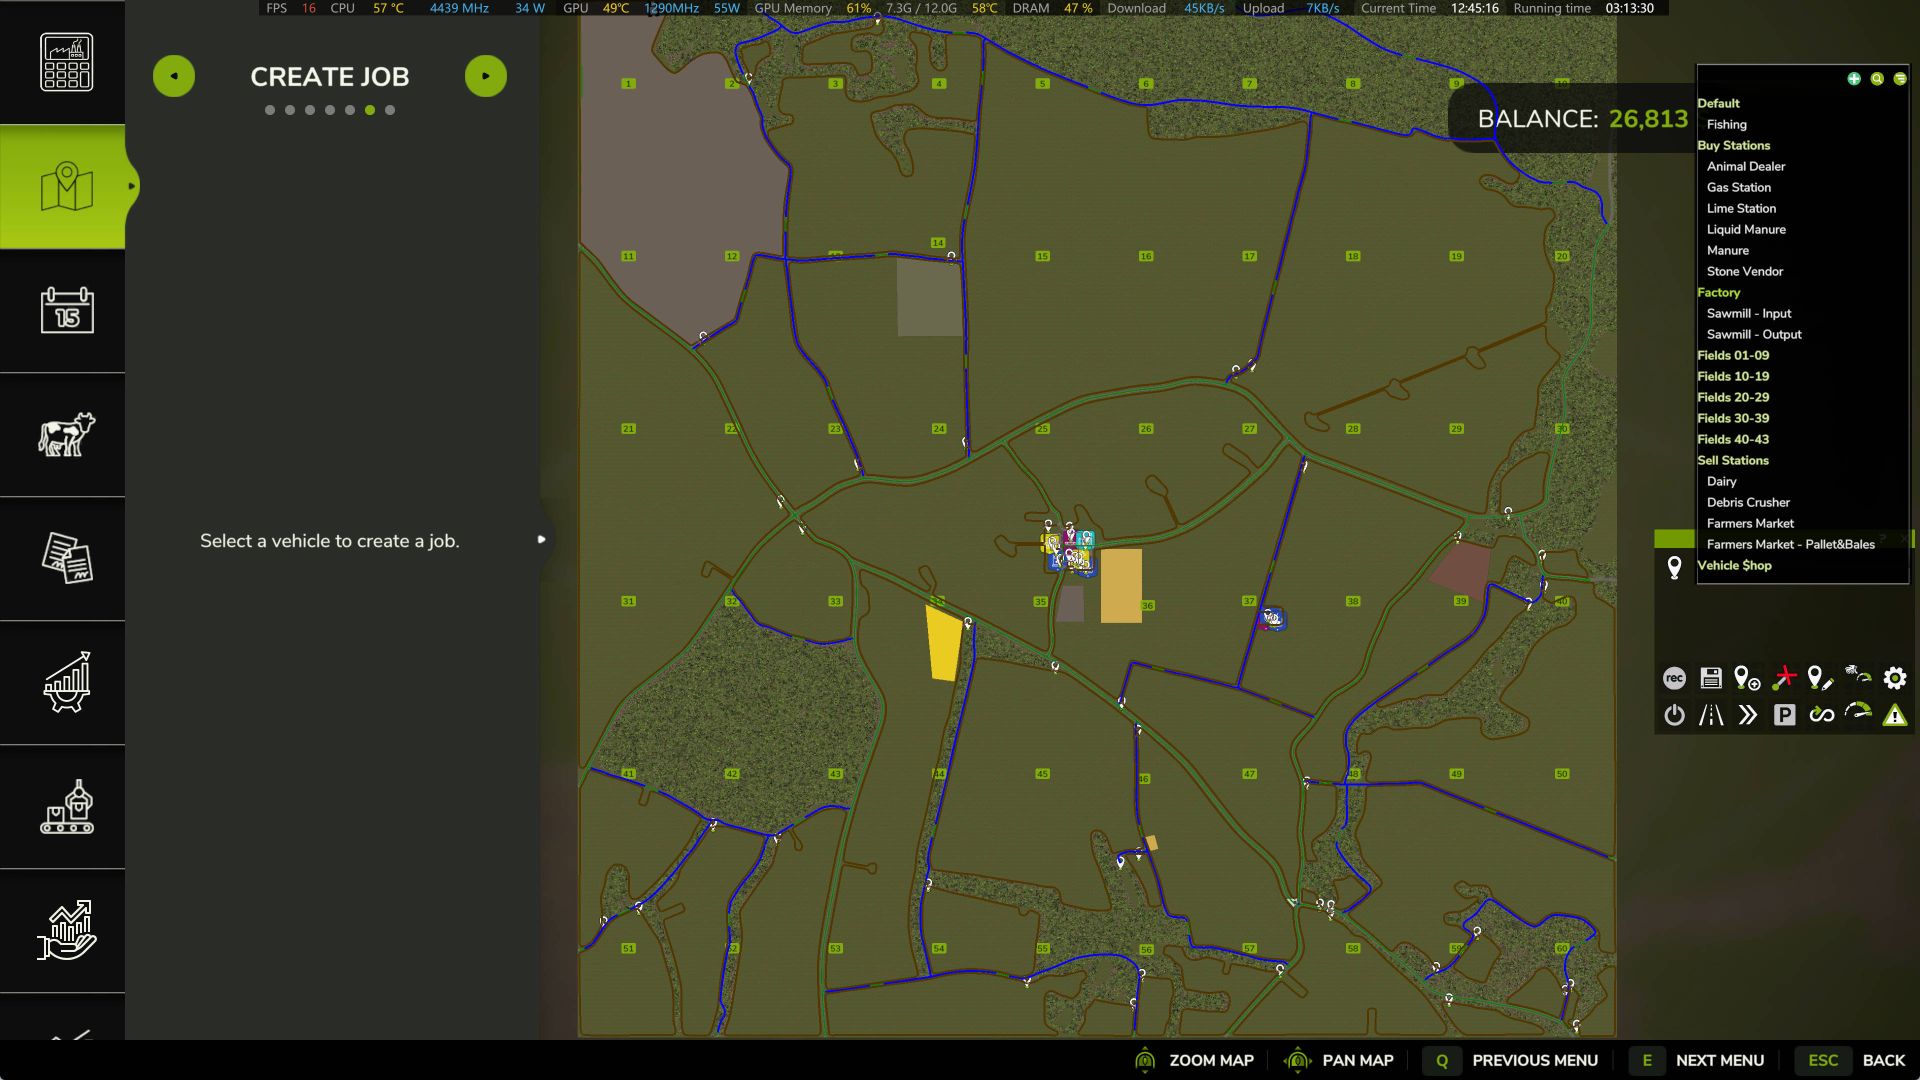
Task: Expand the Fields 30-39 group
Action: pos(1733,418)
